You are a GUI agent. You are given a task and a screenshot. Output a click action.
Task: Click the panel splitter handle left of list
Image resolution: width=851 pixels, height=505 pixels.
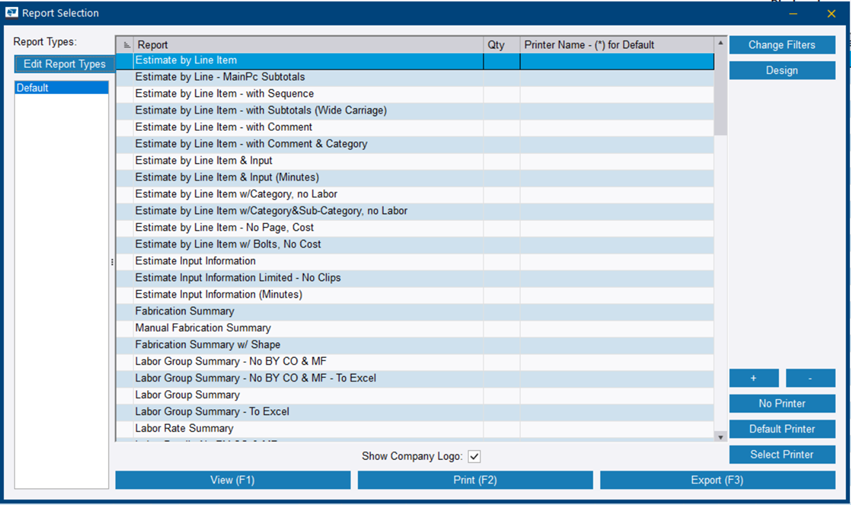coord(112,262)
